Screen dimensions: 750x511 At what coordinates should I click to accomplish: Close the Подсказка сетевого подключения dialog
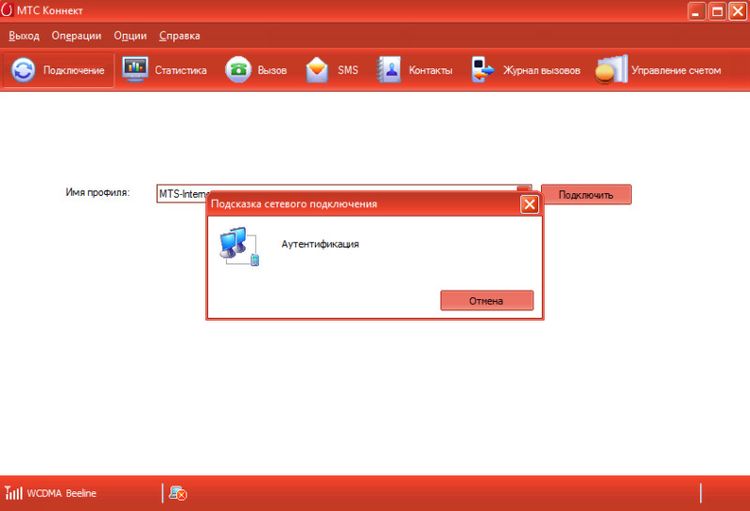529,205
